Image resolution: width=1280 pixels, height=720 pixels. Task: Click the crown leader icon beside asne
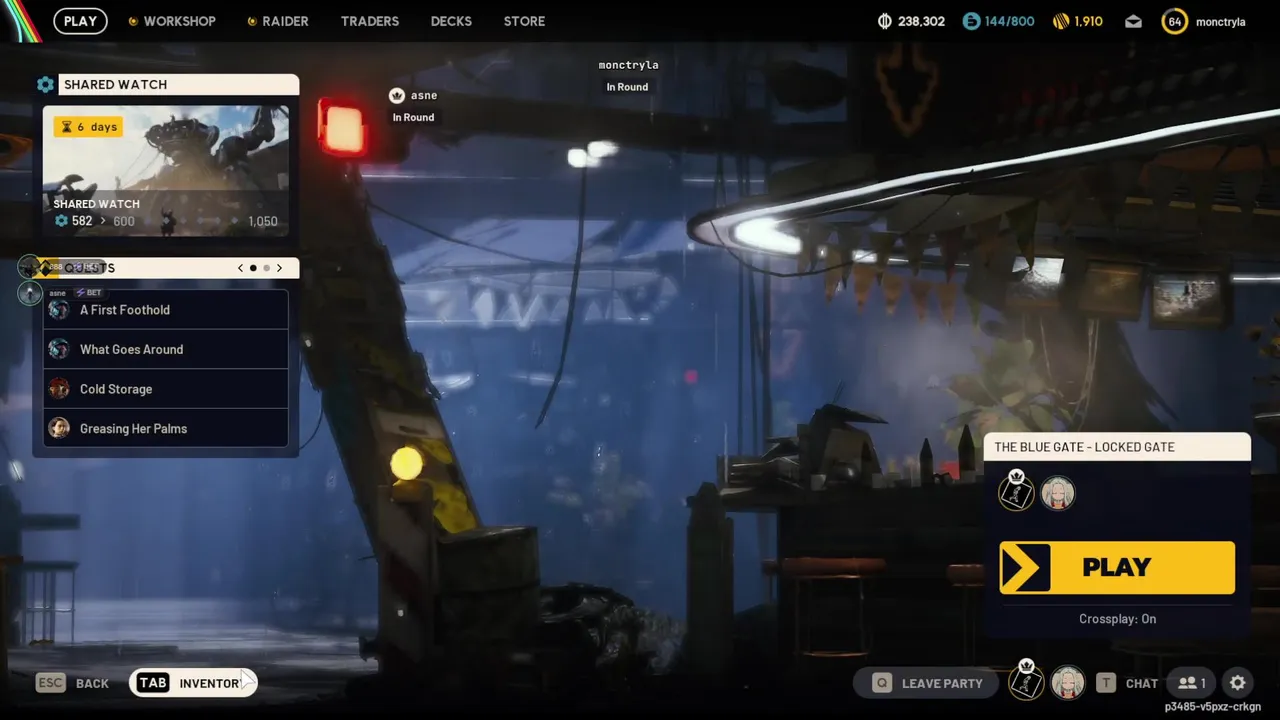(x=397, y=96)
